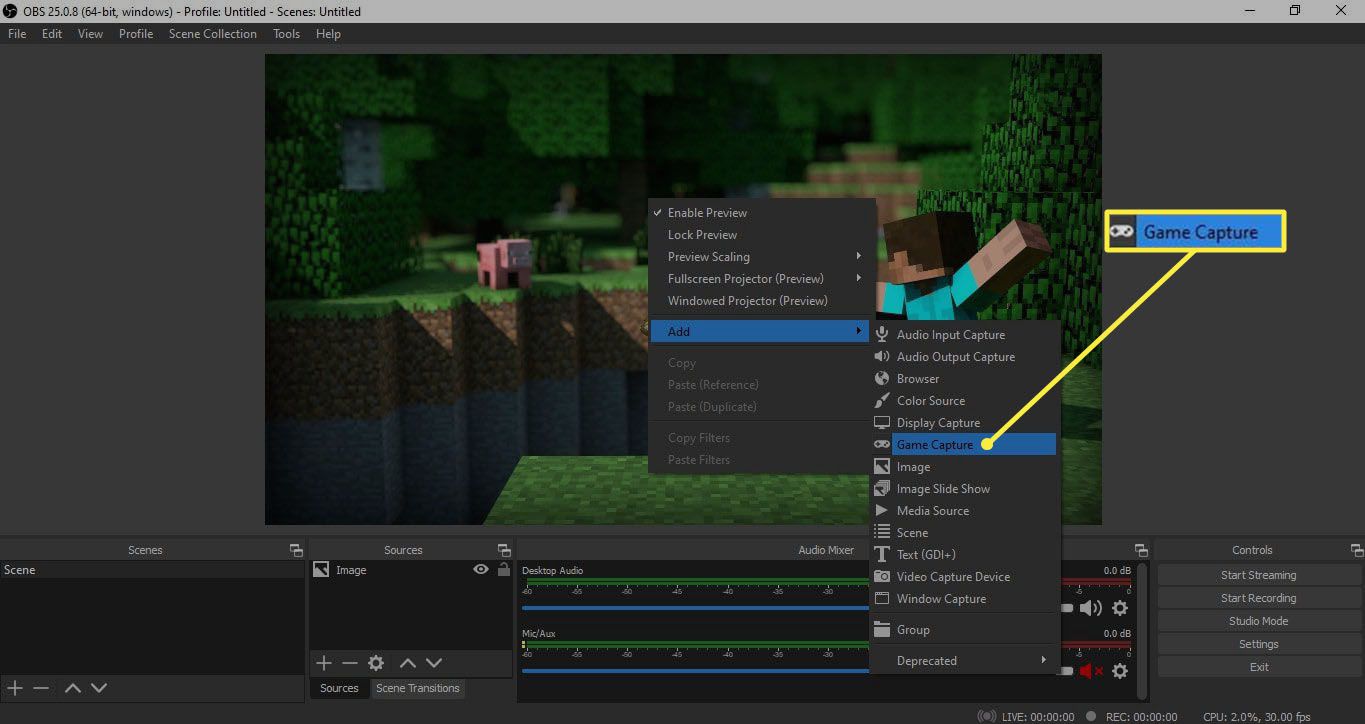Screen dimensions: 1365x724
Task: Click the Audio Mixer vertical scrollbar
Action: tap(1143, 630)
